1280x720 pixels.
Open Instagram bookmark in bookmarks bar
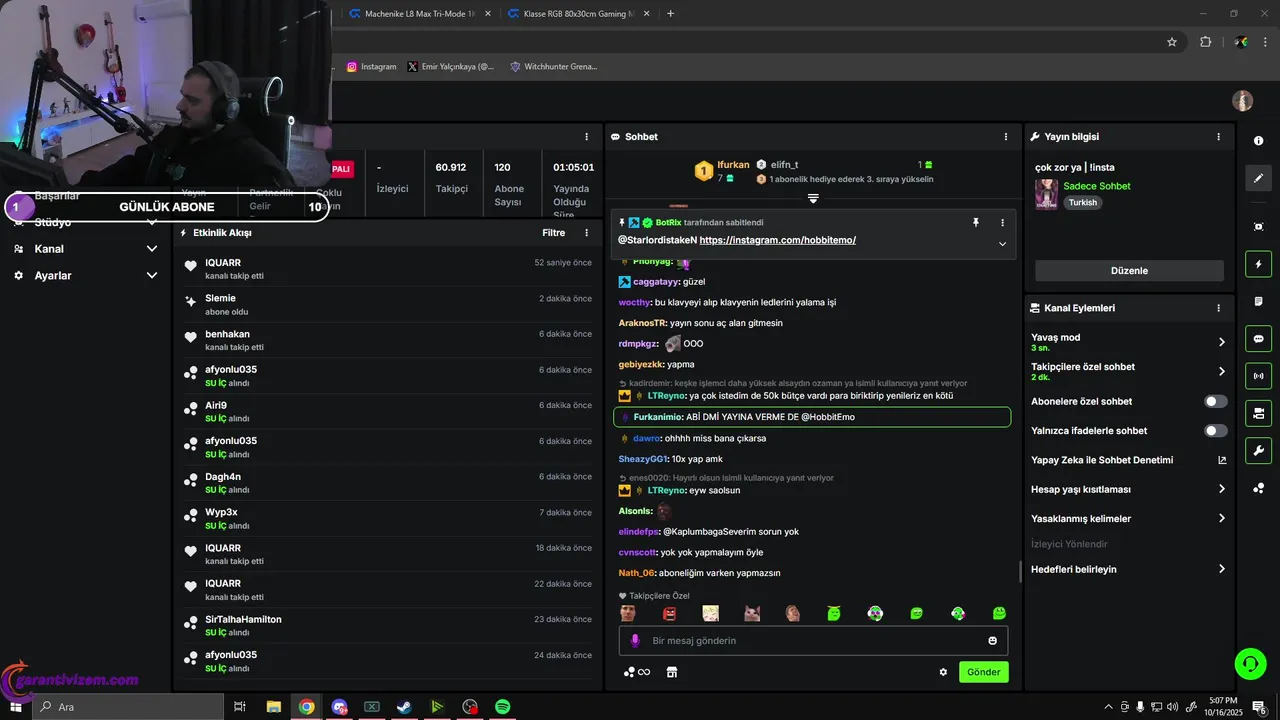coord(371,67)
